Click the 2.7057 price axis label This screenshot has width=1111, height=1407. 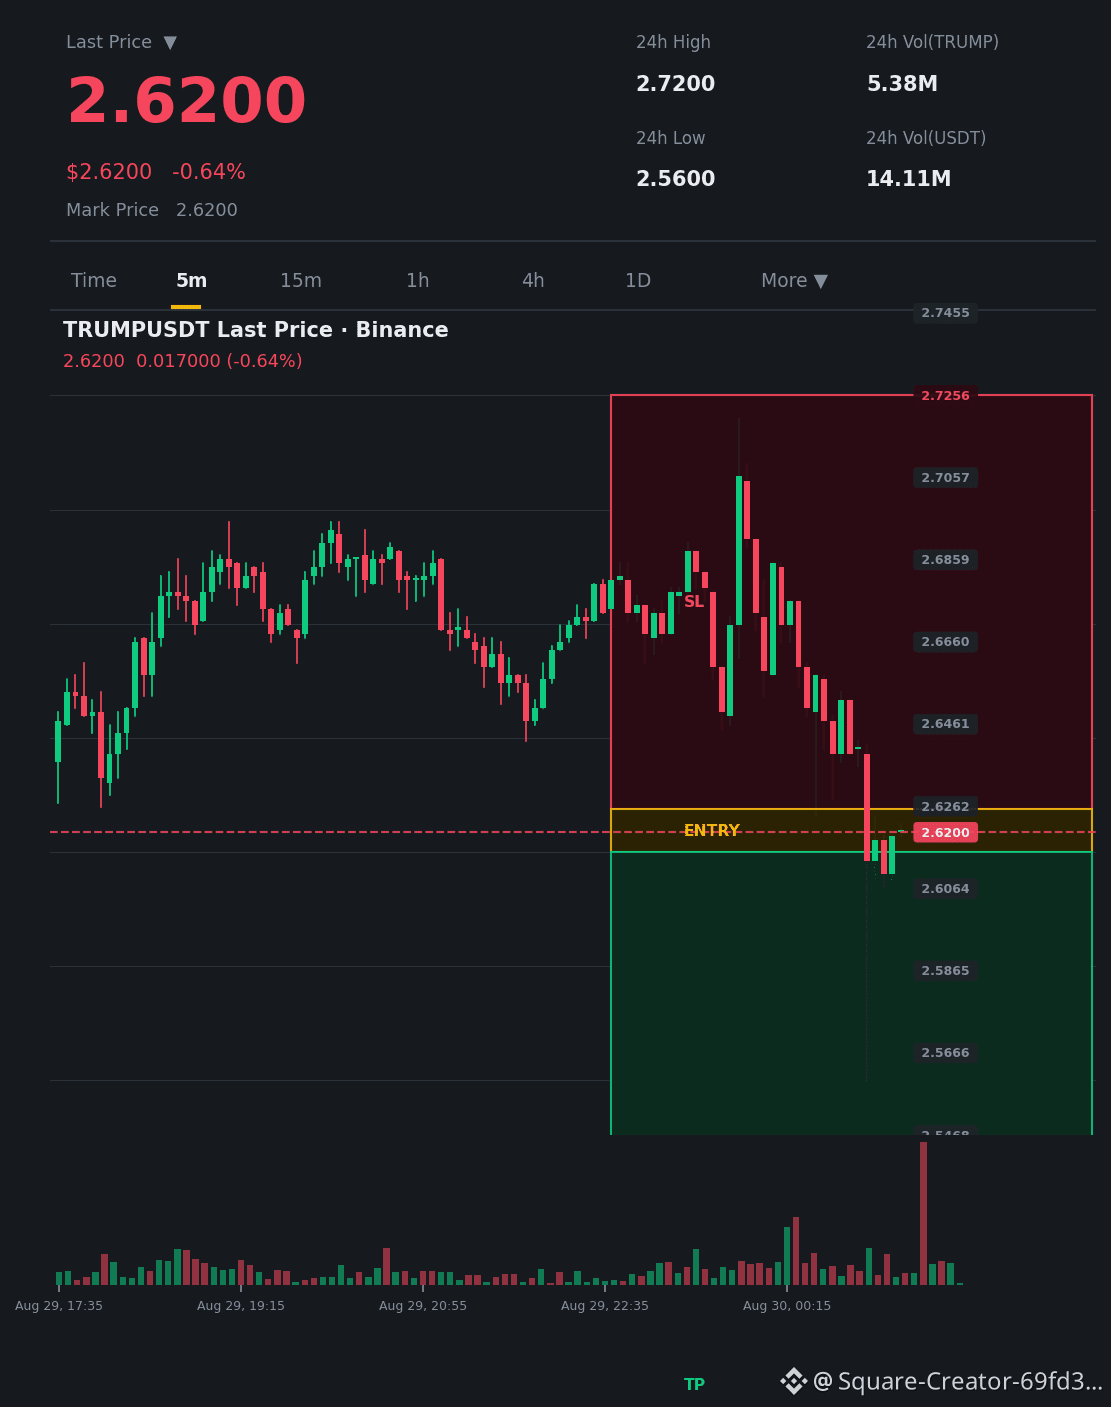pos(946,478)
